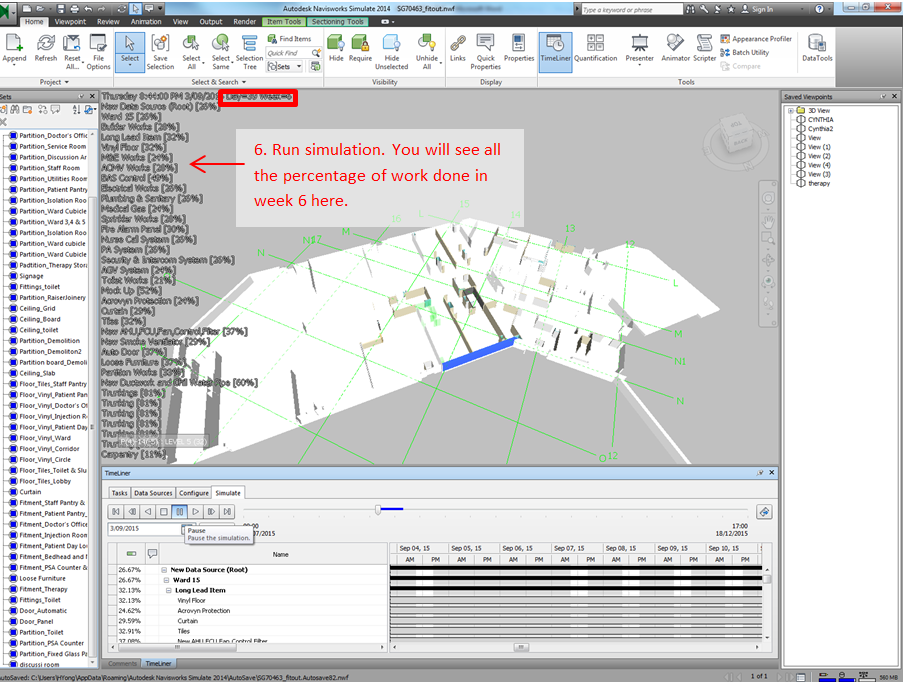This screenshot has height=682, width=913.
Task: Collapse the Long Lead Item task
Action: (169, 591)
